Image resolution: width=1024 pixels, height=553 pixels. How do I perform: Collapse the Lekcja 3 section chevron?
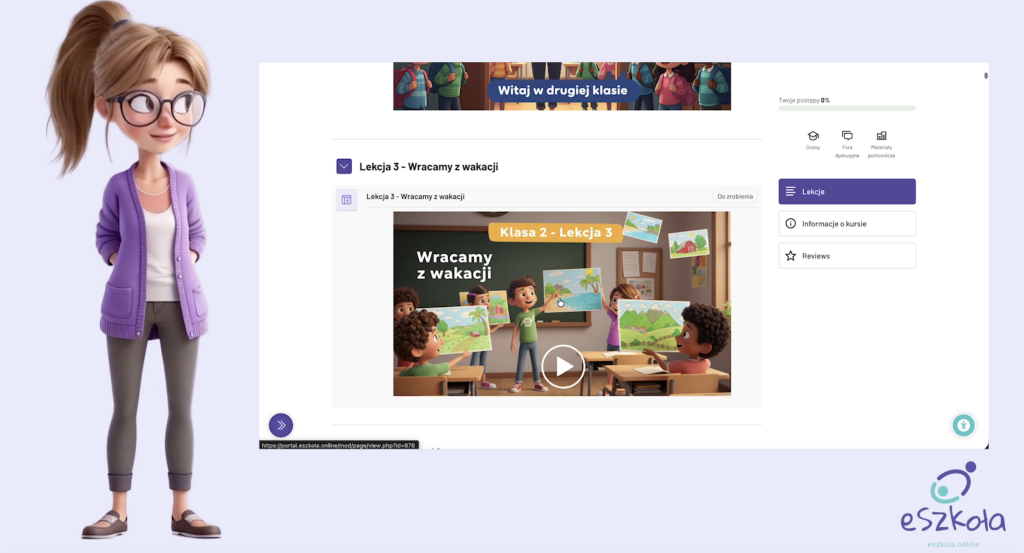pos(344,166)
